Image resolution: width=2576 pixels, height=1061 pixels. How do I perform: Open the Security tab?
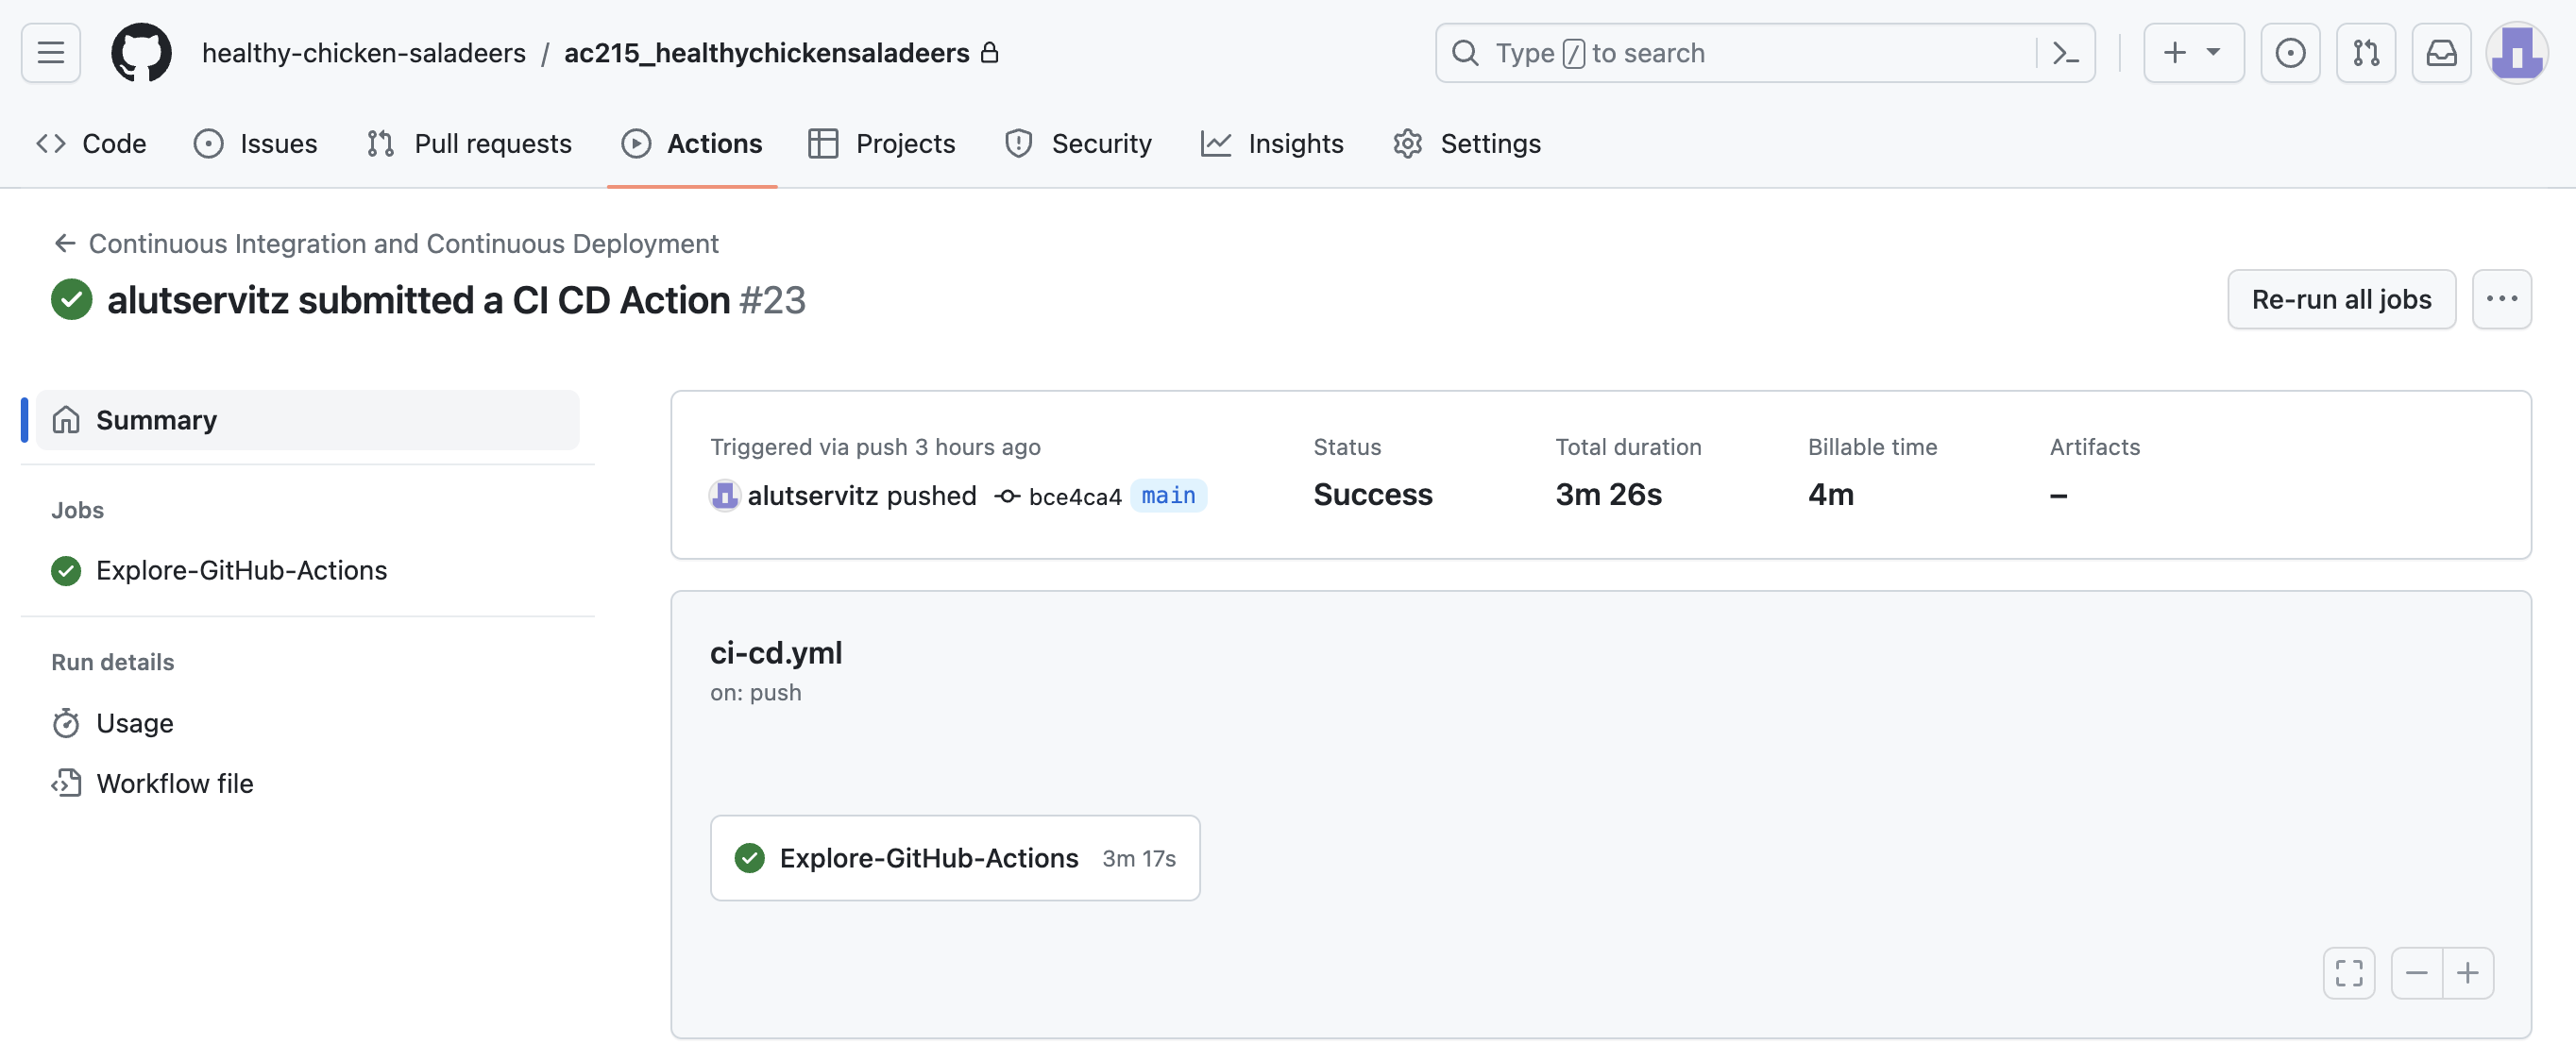tap(1078, 144)
